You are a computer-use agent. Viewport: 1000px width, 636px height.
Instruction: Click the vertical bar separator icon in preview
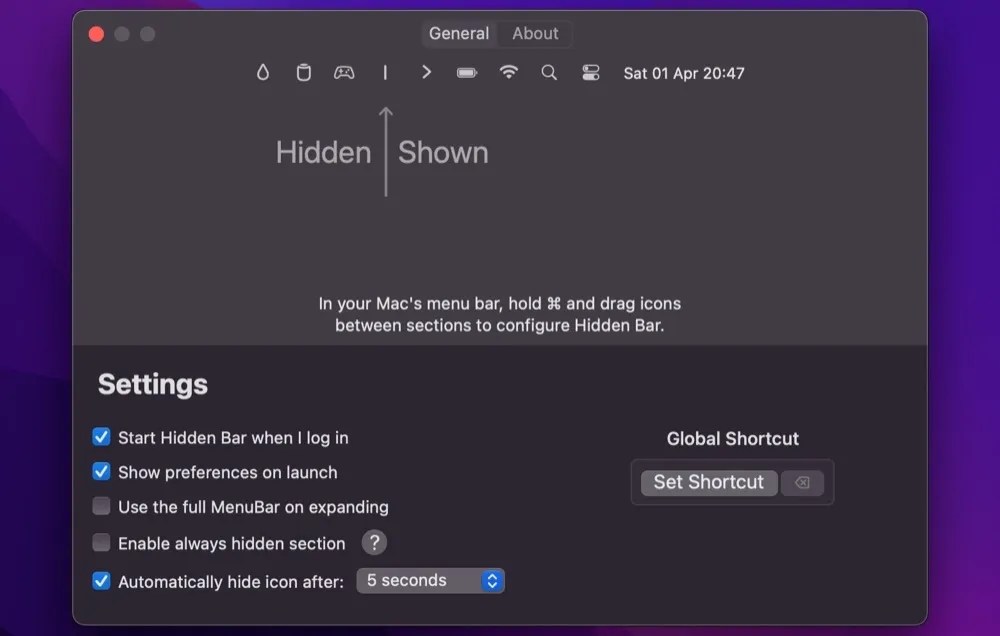[385, 73]
